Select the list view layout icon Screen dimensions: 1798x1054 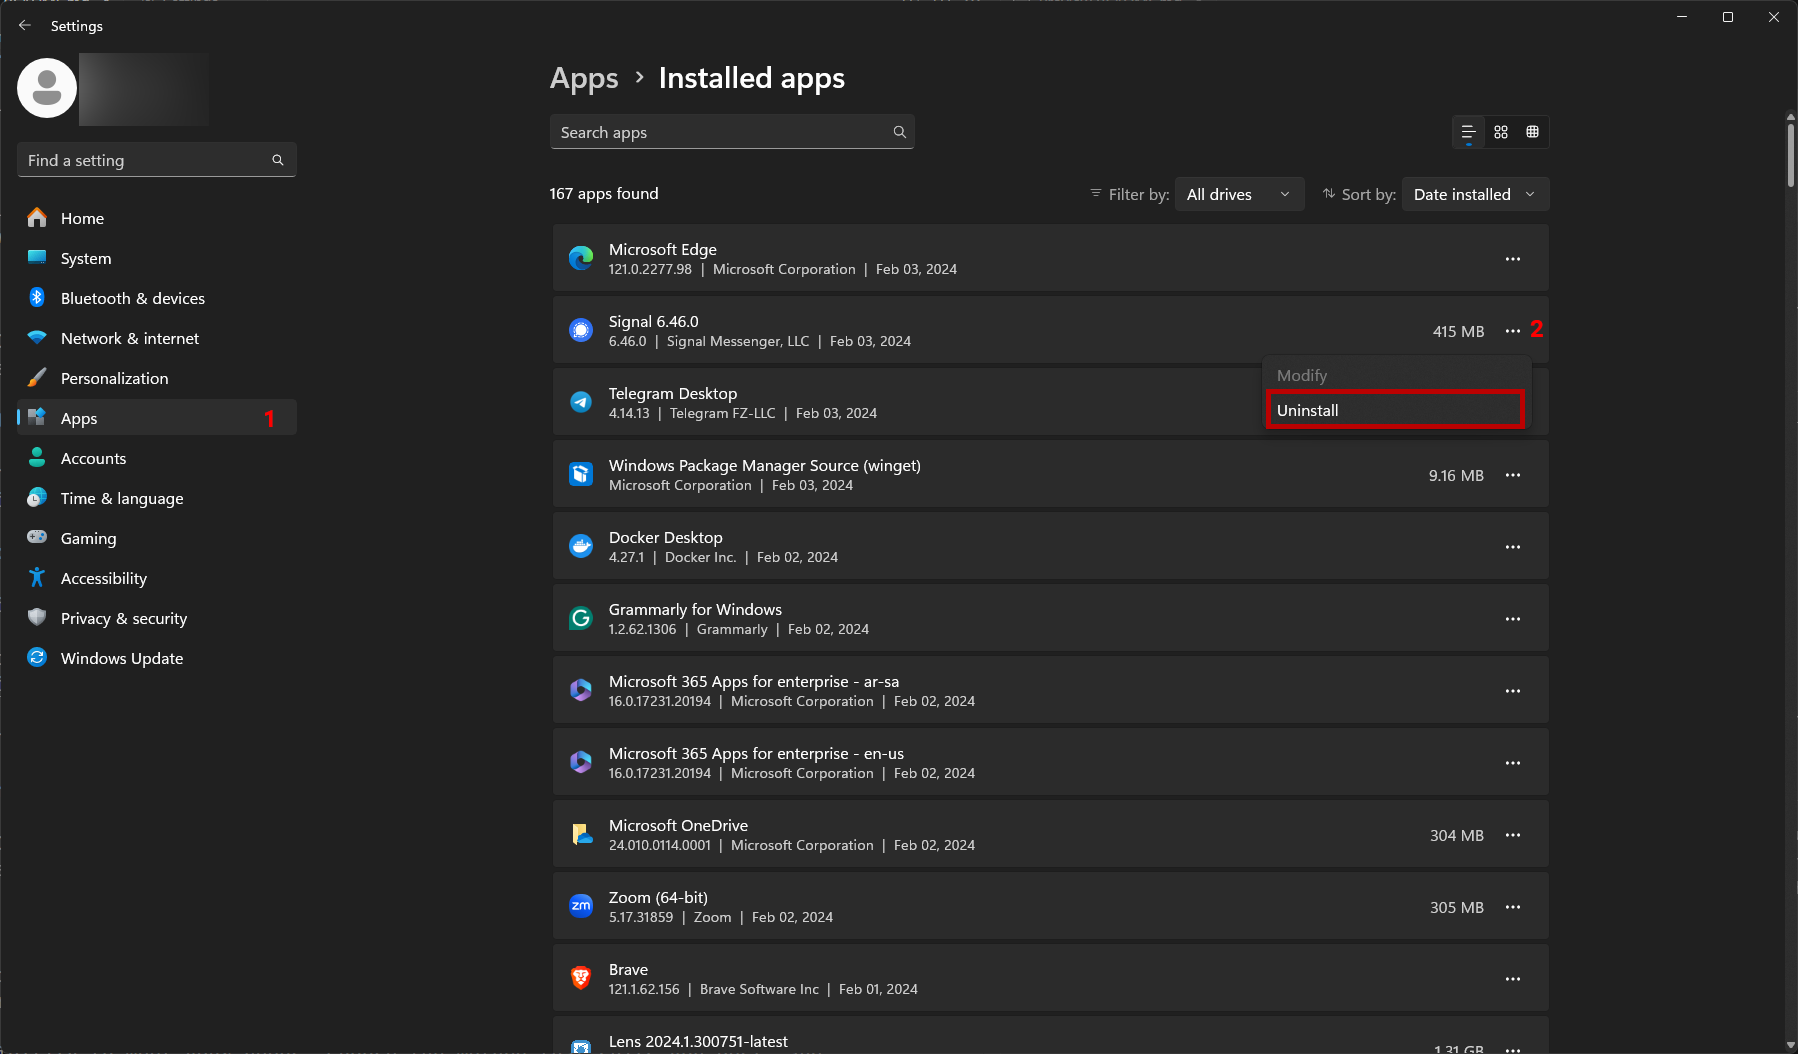pyautogui.click(x=1468, y=132)
